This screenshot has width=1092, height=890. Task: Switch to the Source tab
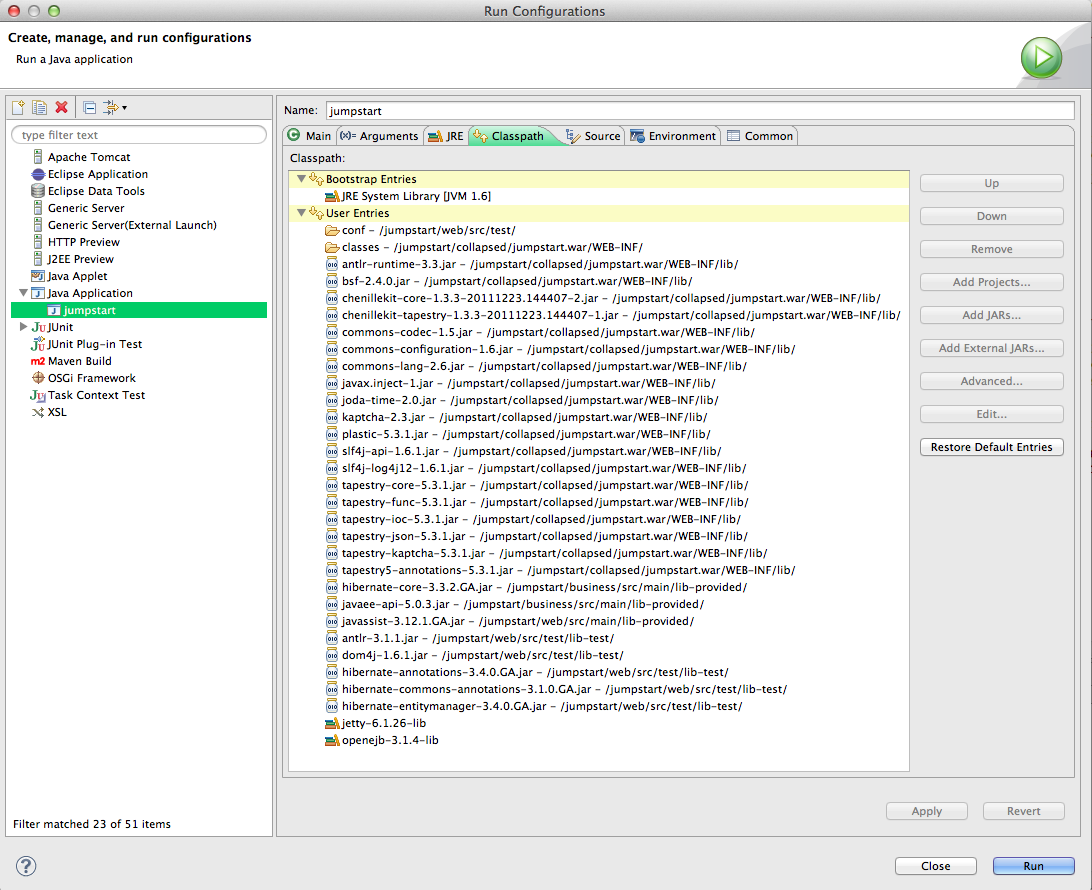coord(593,136)
